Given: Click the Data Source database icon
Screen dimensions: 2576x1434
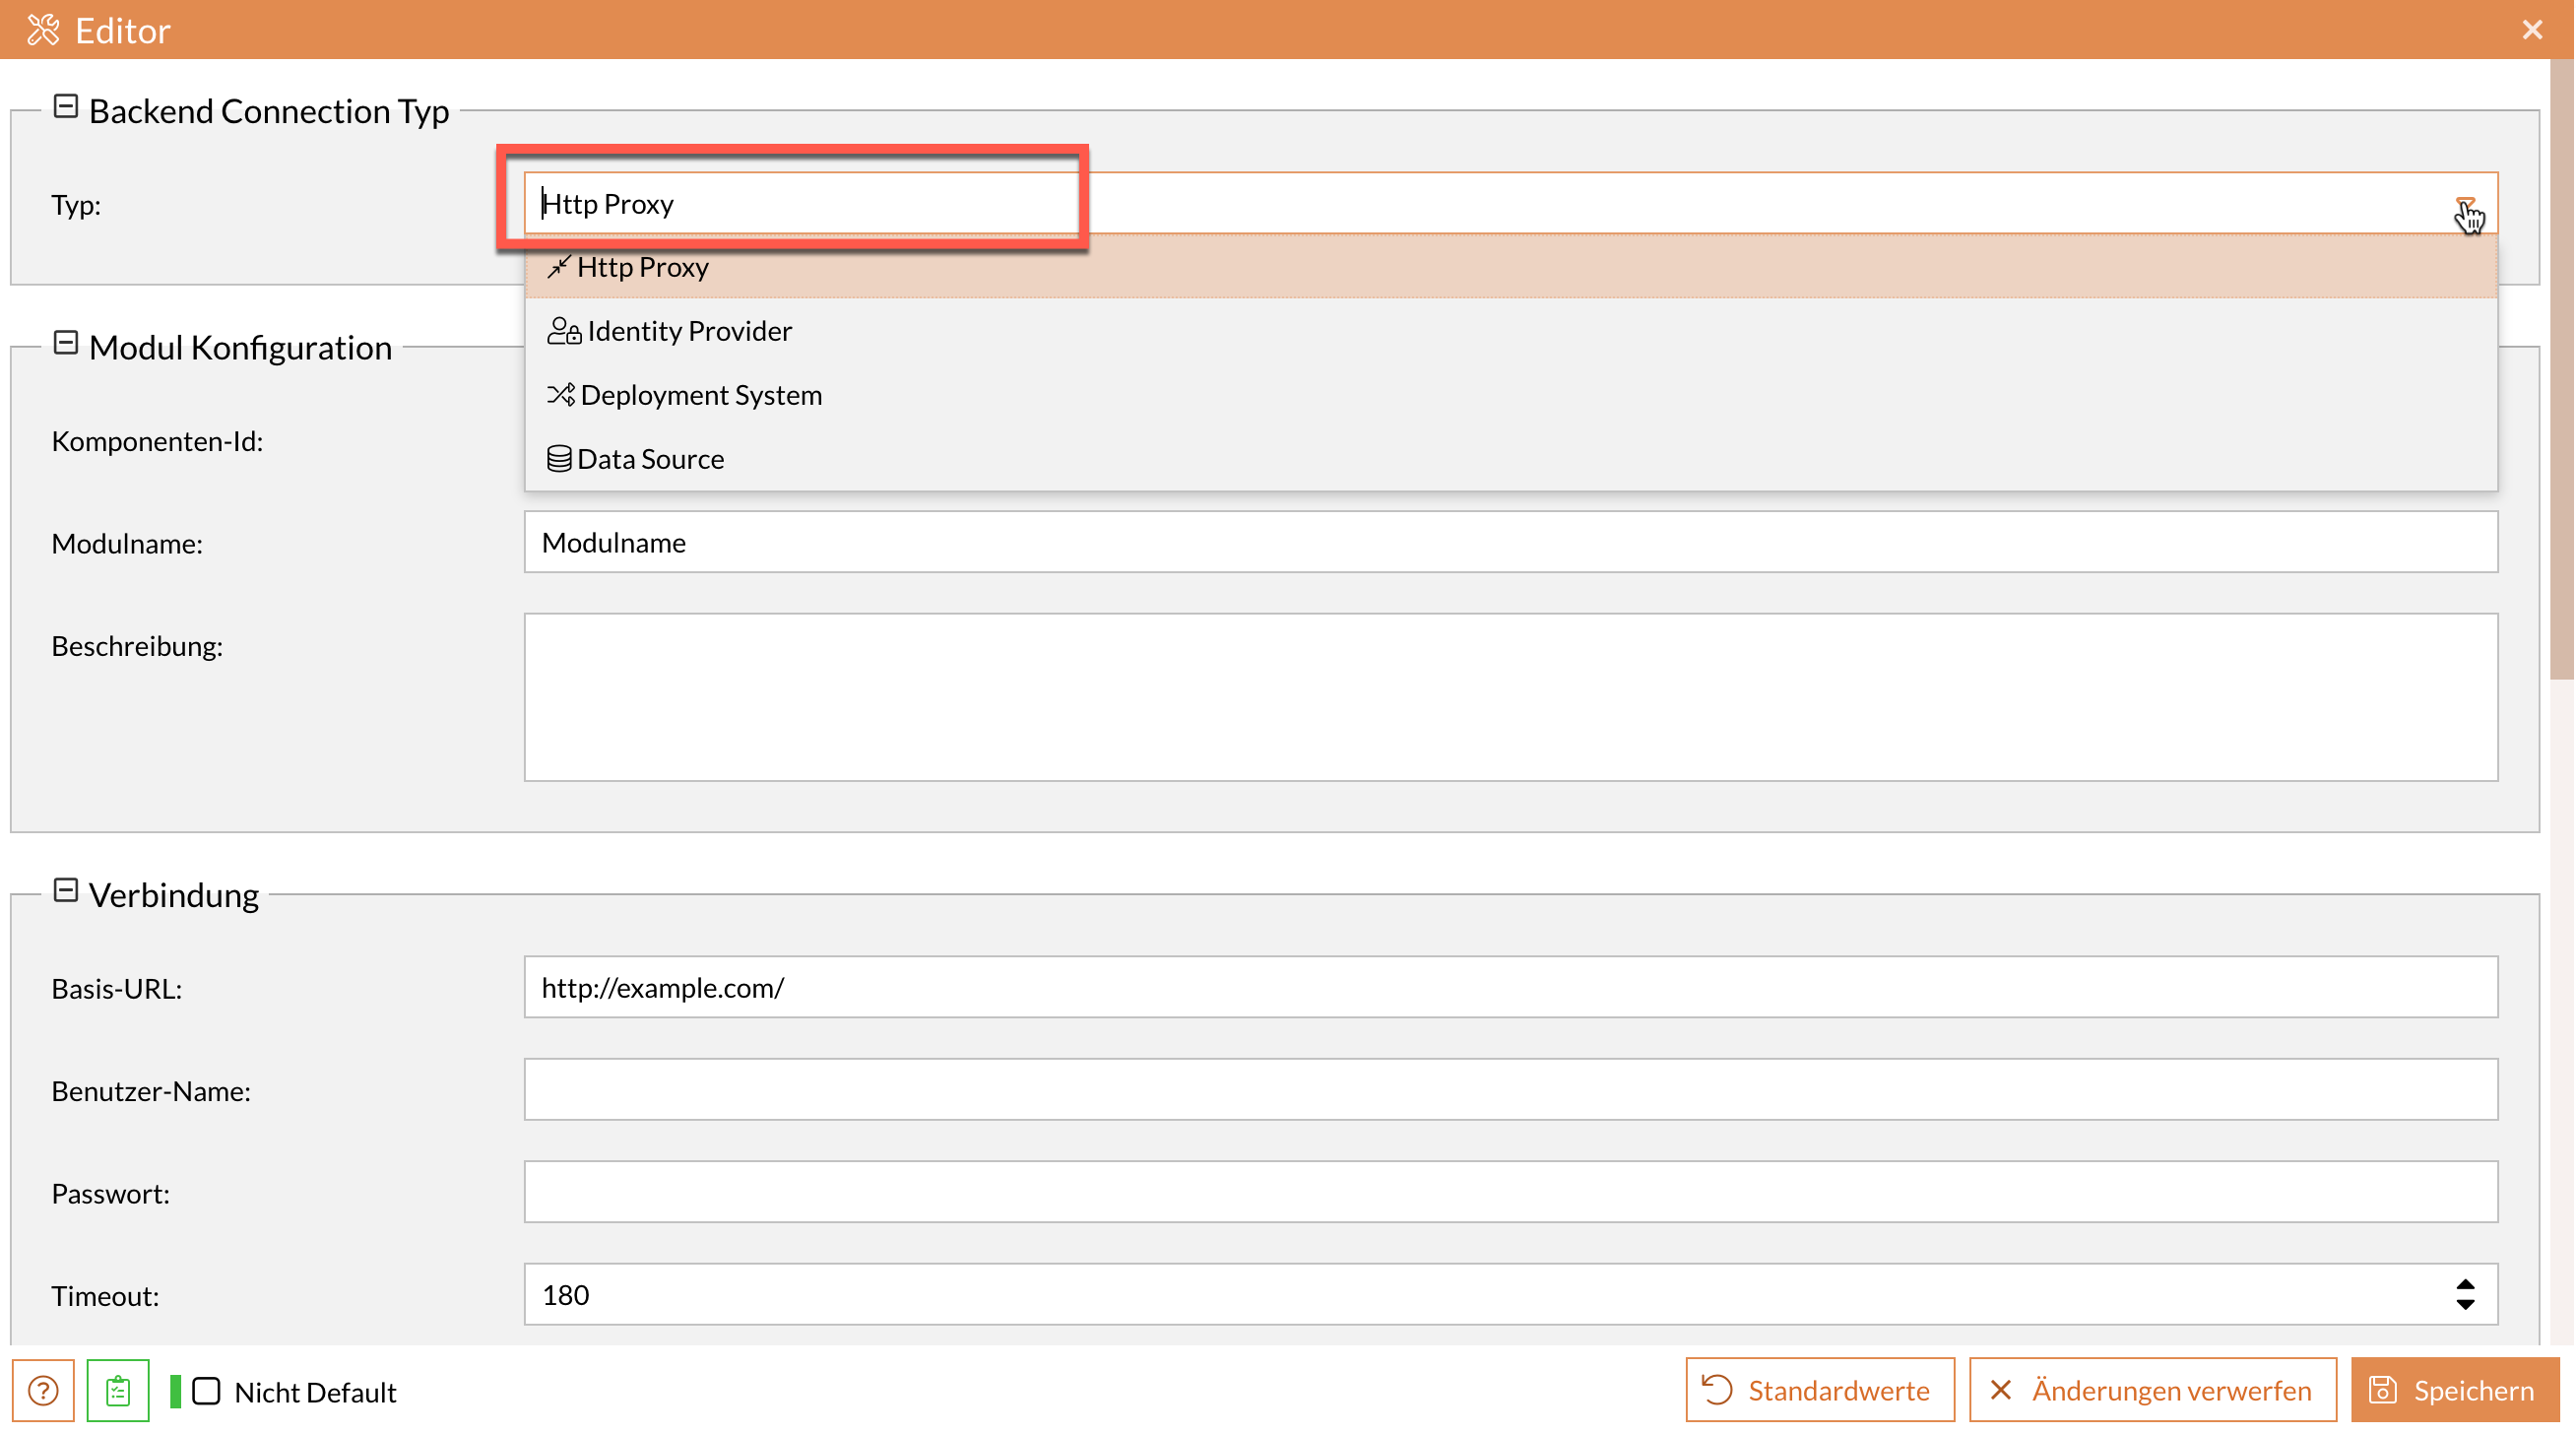Looking at the screenshot, I should (559, 458).
